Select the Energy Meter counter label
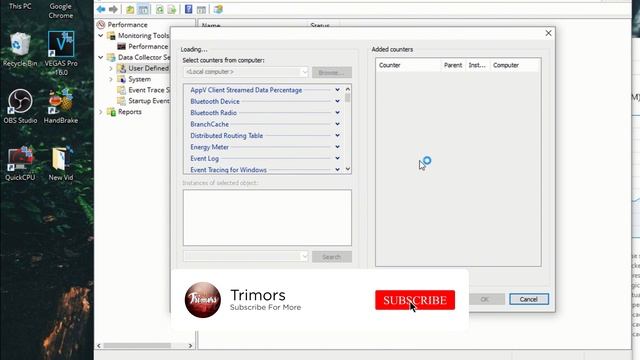Viewport: 640px width, 360px height. coord(209,147)
